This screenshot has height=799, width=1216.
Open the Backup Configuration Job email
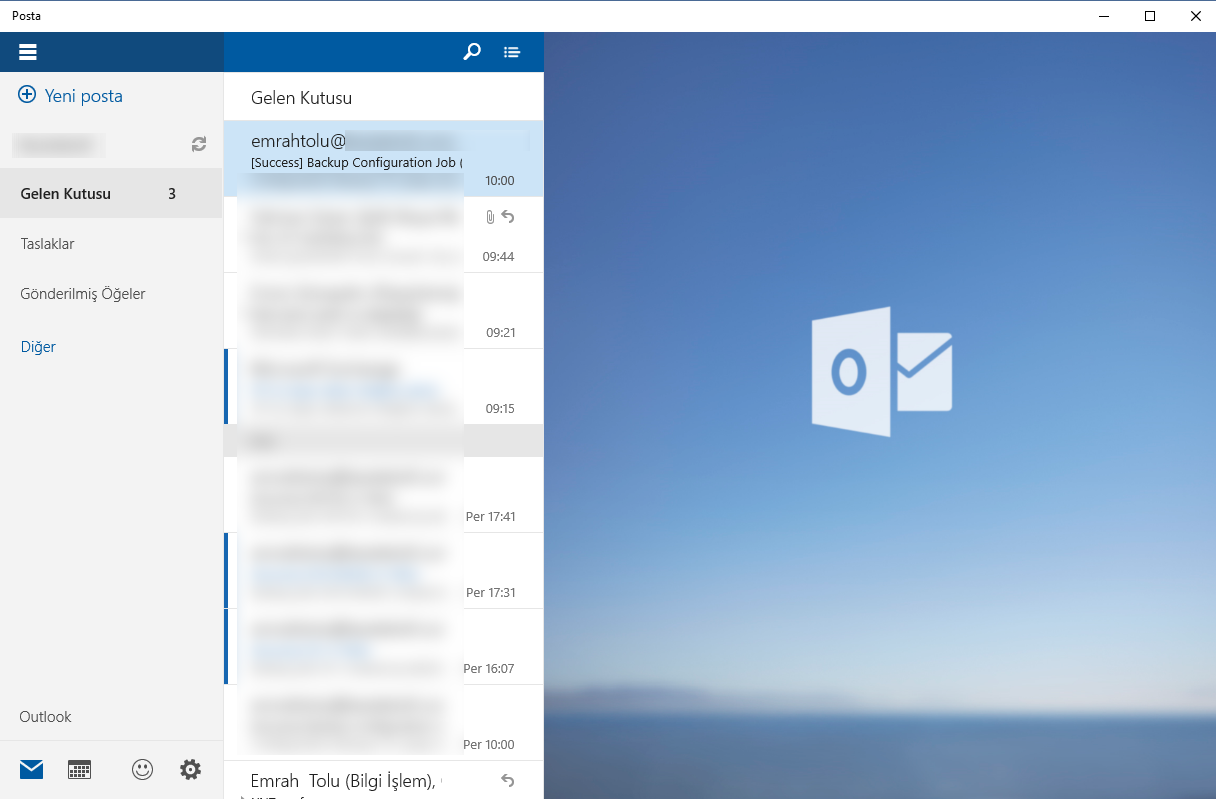384,159
